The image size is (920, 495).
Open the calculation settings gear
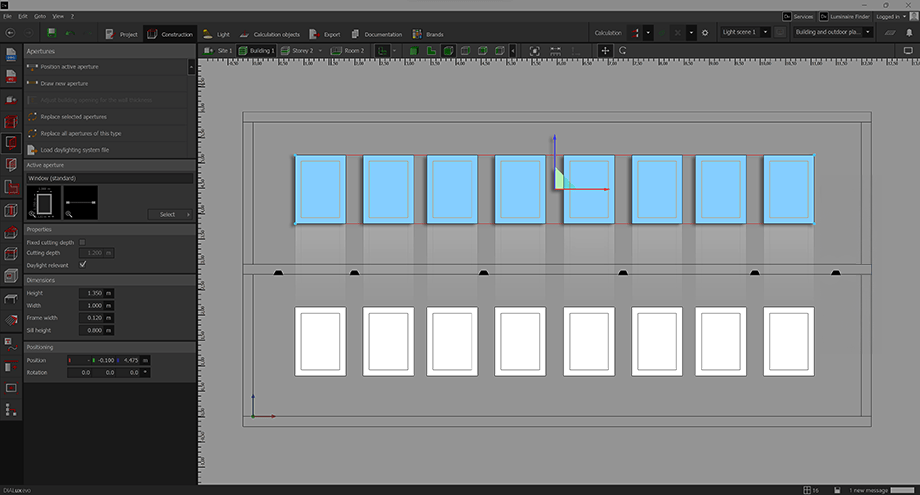click(705, 32)
